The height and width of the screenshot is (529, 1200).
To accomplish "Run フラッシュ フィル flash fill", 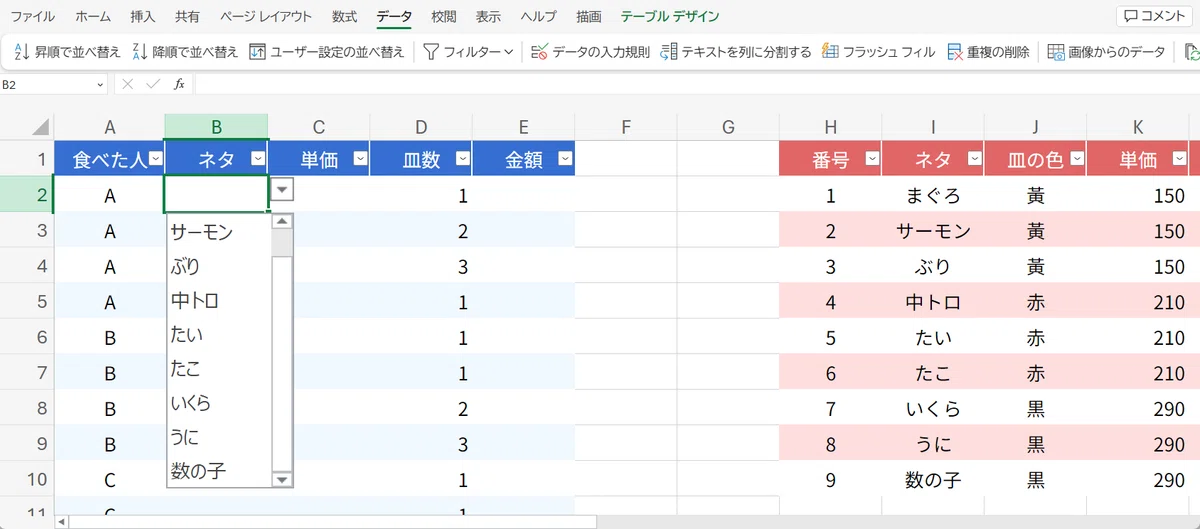I will pyautogui.click(x=878, y=52).
